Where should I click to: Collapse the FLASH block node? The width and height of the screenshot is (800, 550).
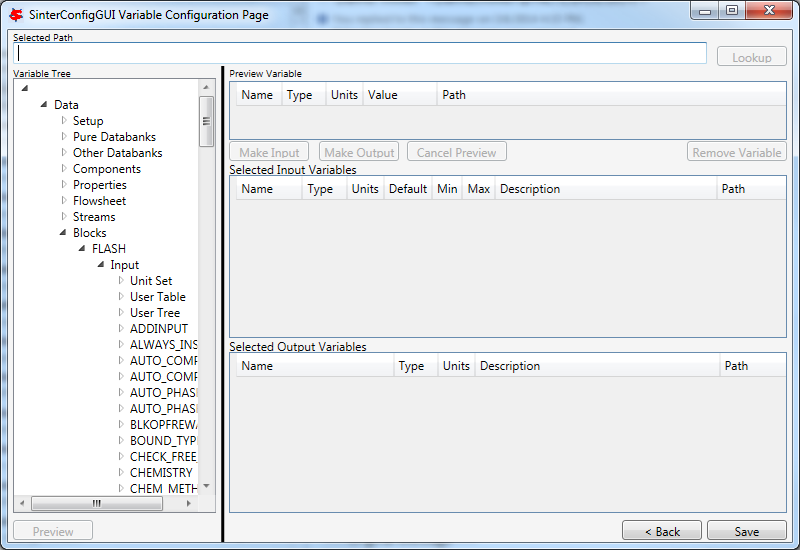point(83,249)
